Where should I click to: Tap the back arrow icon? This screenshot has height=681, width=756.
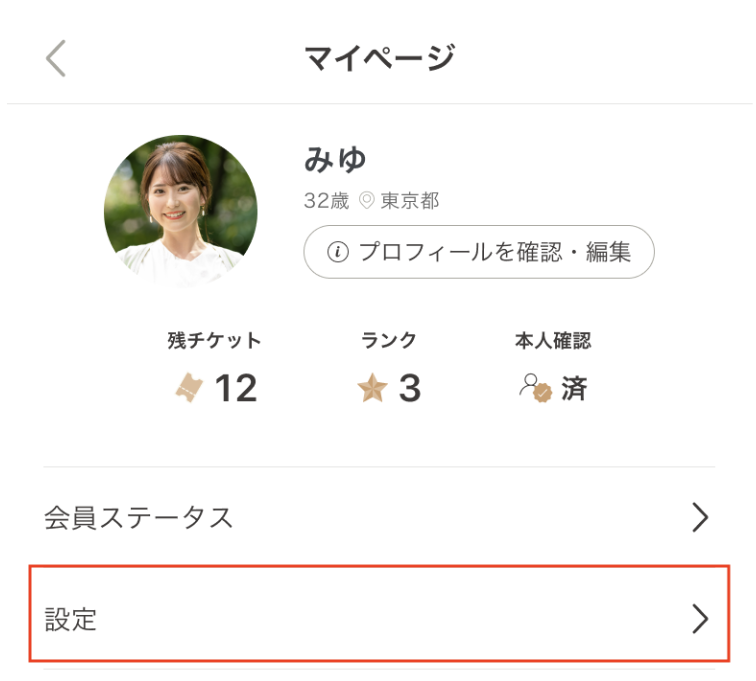click(56, 59)
